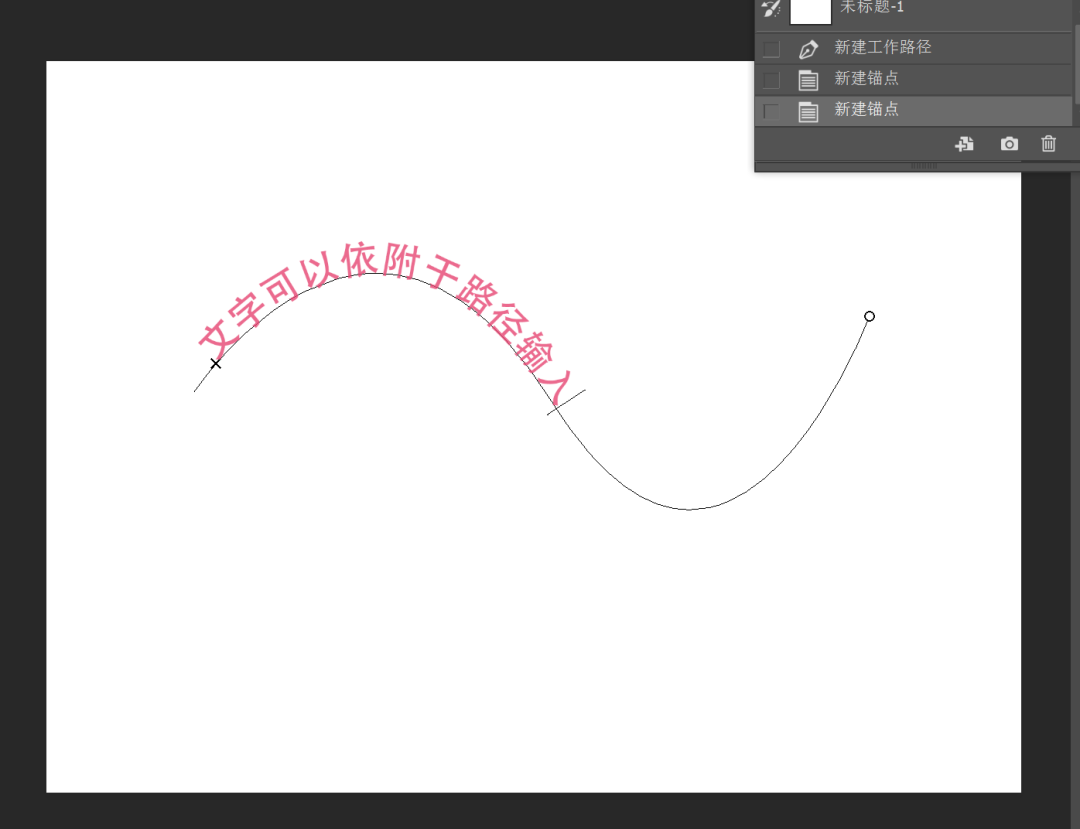This screenshot has width=1080, height=829.
Task: Click the document icon of highlighted 新建锚点 entry
Action: pos(809,110)
